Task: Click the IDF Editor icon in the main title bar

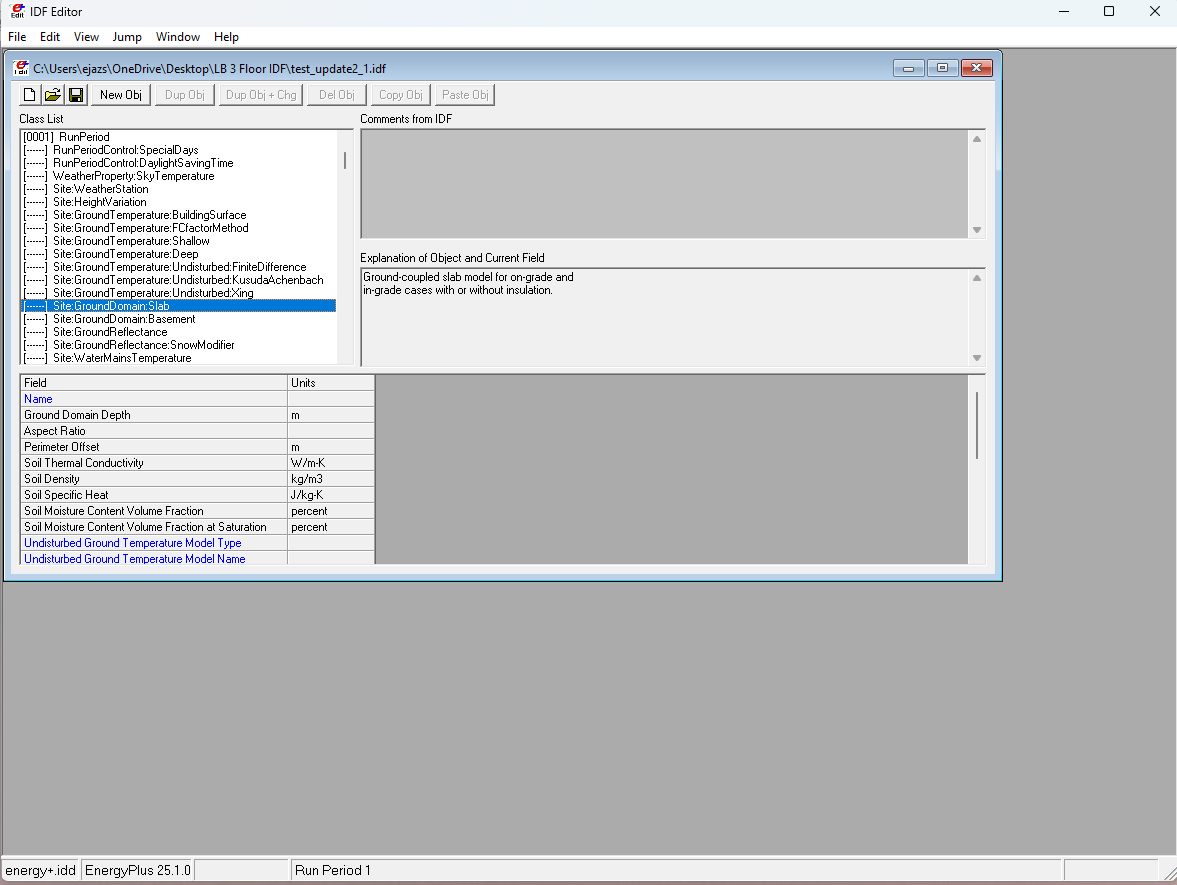Action: [x=14, y=12]
